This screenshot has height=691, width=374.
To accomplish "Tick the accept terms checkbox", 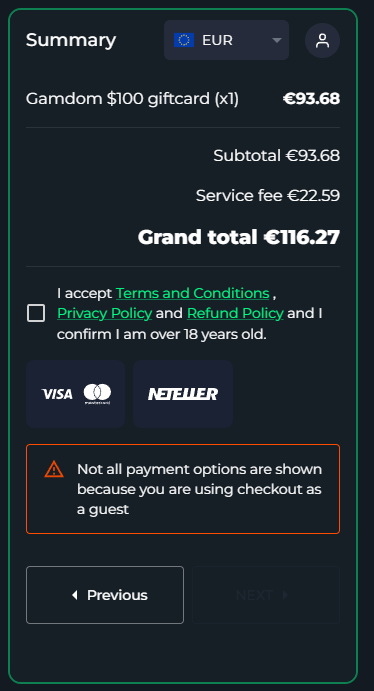I will click(36, 313).
